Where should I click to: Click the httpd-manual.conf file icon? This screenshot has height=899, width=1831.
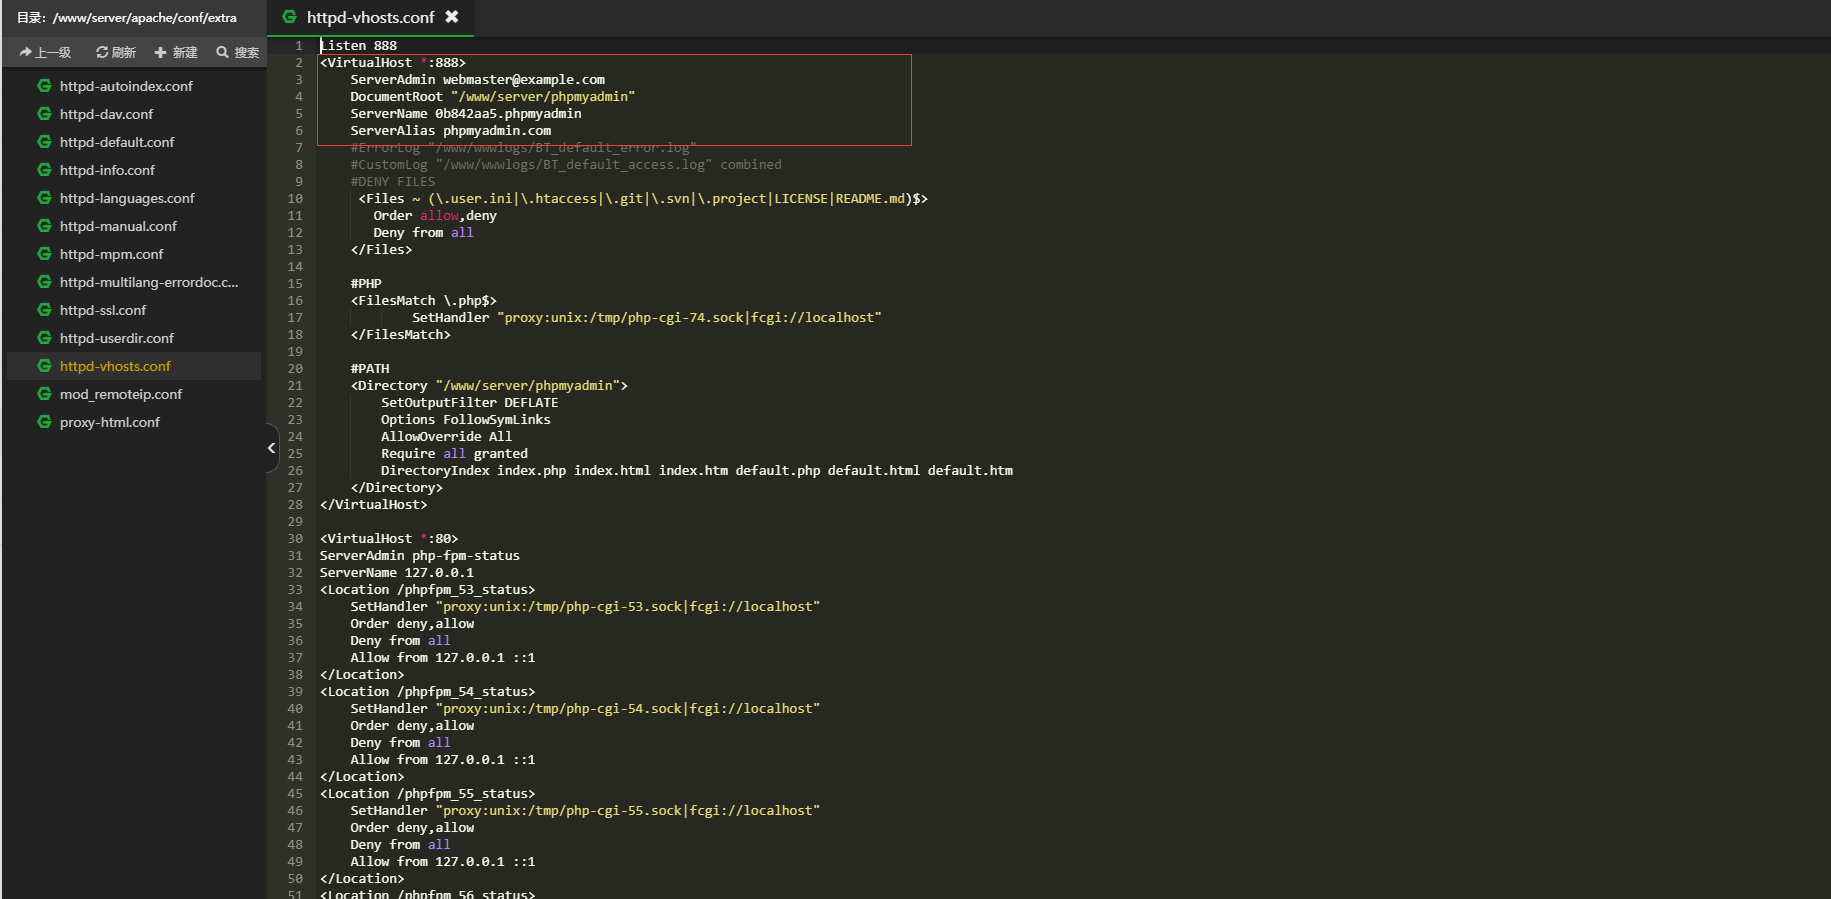pos(44,226)
